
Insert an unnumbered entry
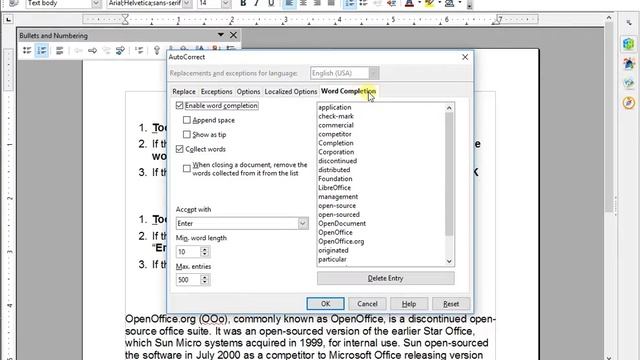point(139,51)
